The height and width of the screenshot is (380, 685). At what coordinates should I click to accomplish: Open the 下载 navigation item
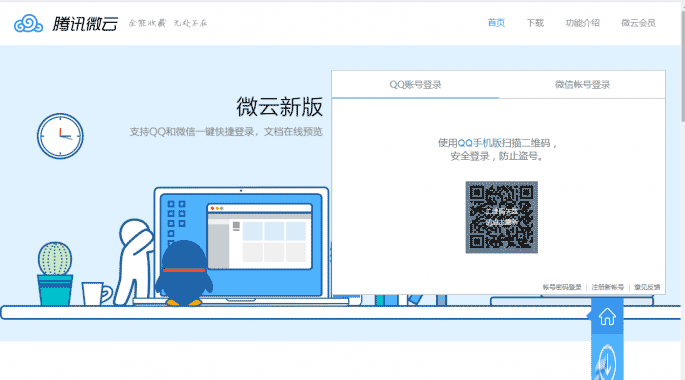click(x=535, y=23)
